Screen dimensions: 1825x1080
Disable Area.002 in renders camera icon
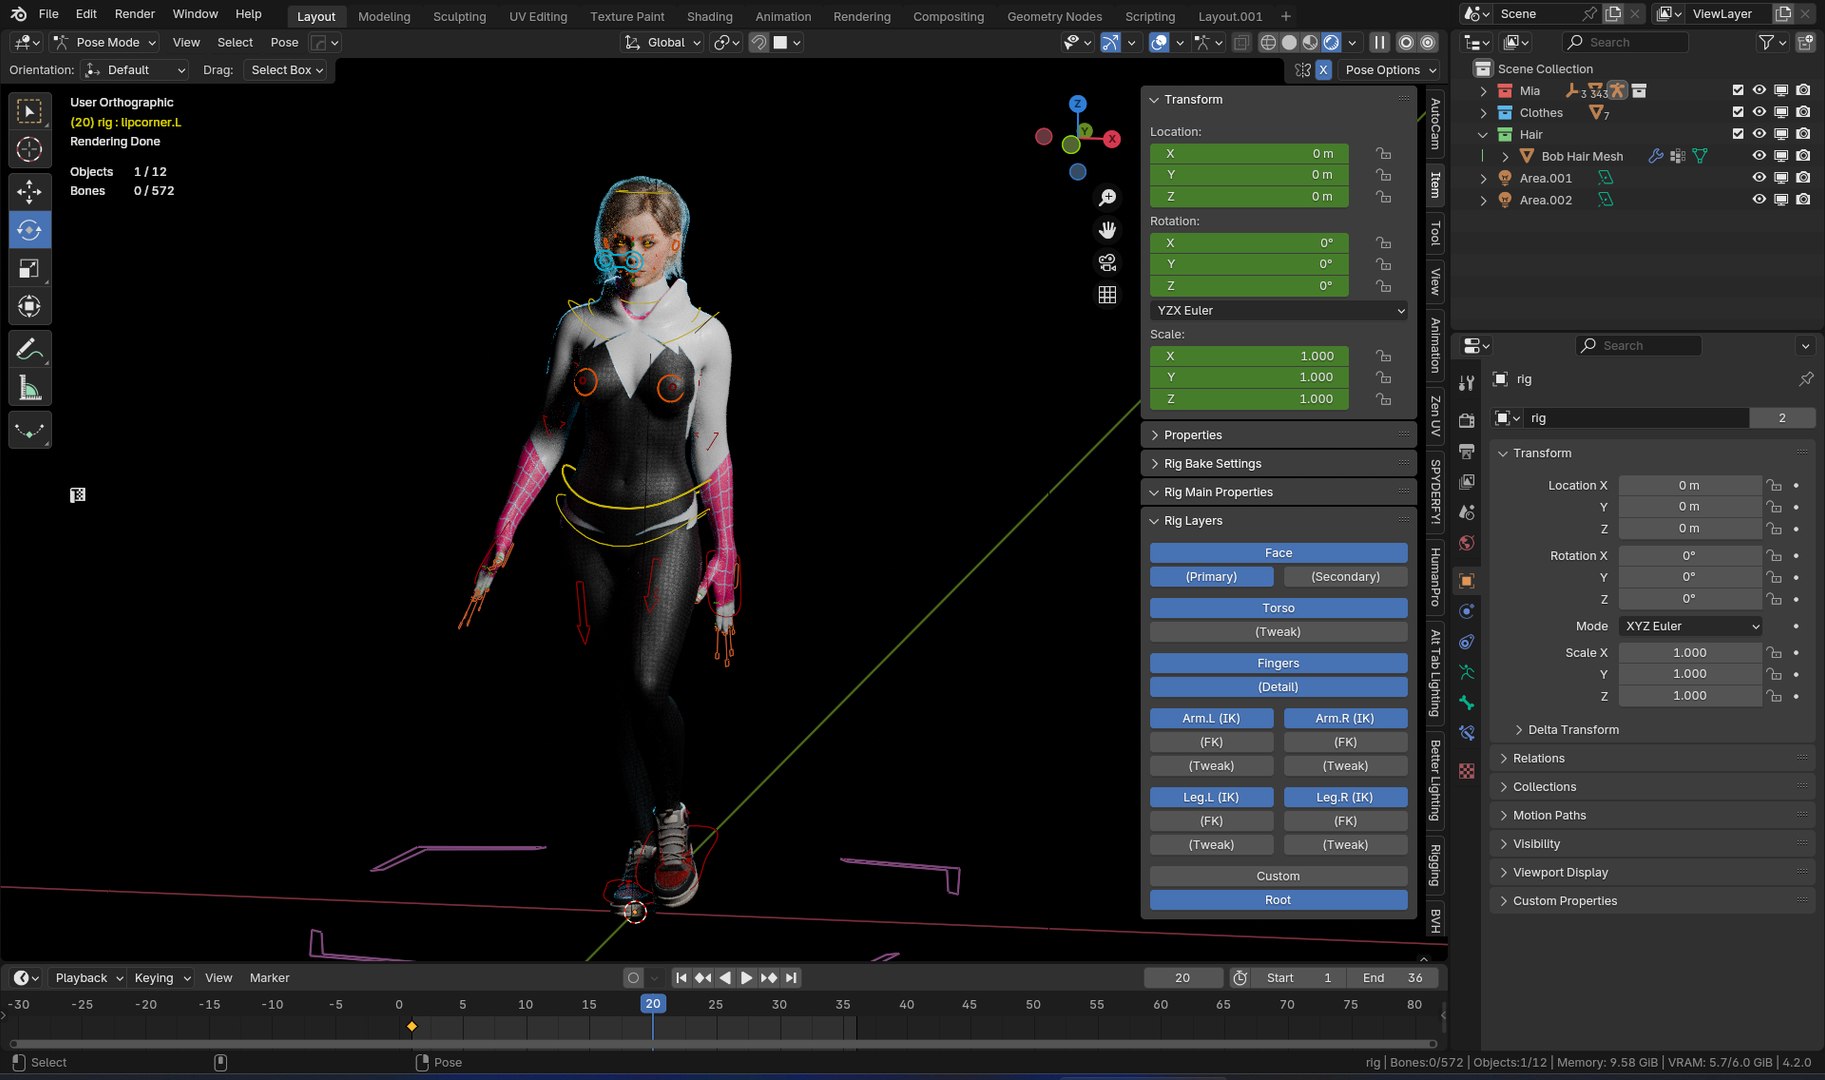[x=1803, y=200]
